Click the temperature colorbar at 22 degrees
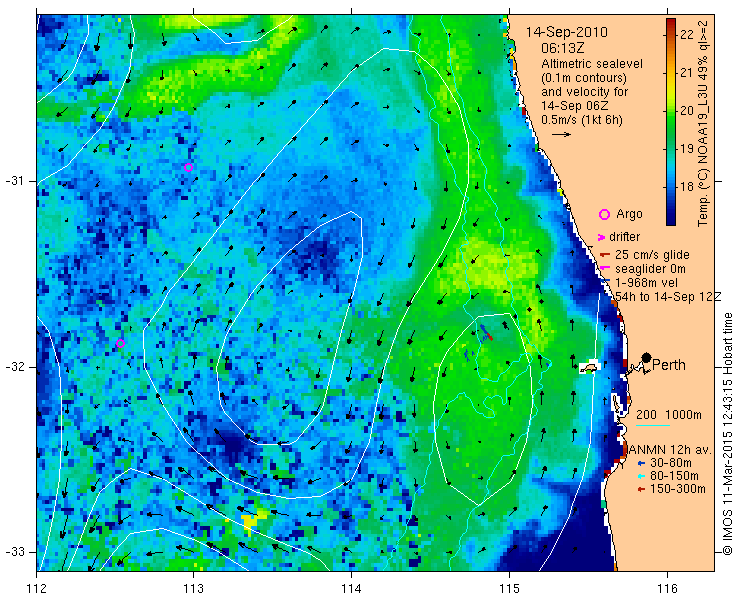Image resolution: width=740 pixels, height=600 pixels. 671,35
